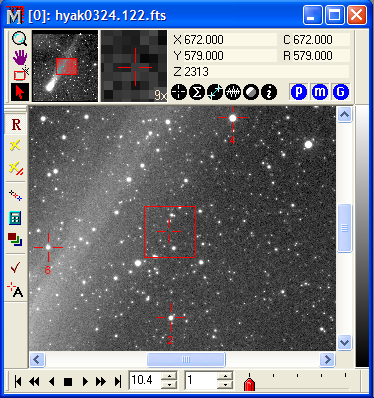Play the image sequence forward
Image resolution: width=374 pixels, height=398 pixels.
[85, 381]
